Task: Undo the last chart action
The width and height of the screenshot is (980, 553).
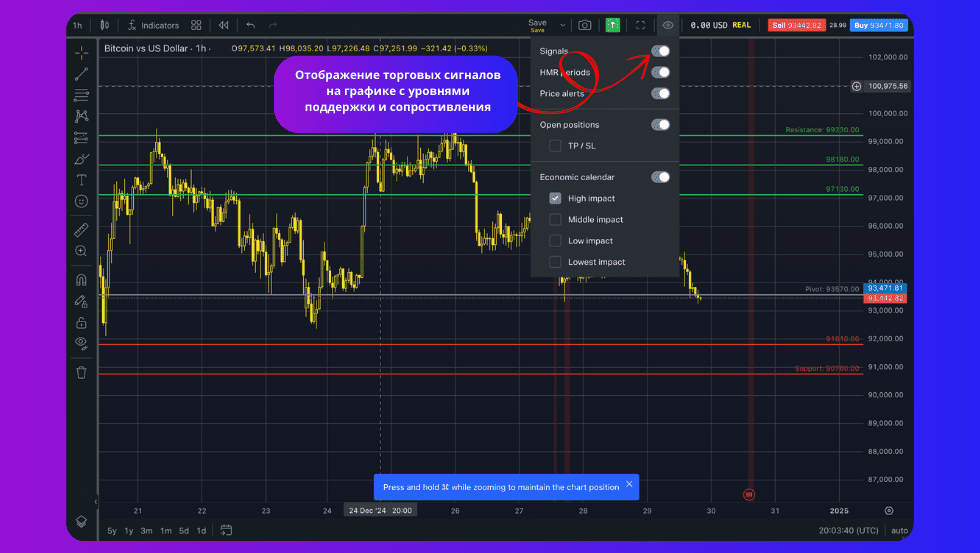Action: [x=251, y=25]
